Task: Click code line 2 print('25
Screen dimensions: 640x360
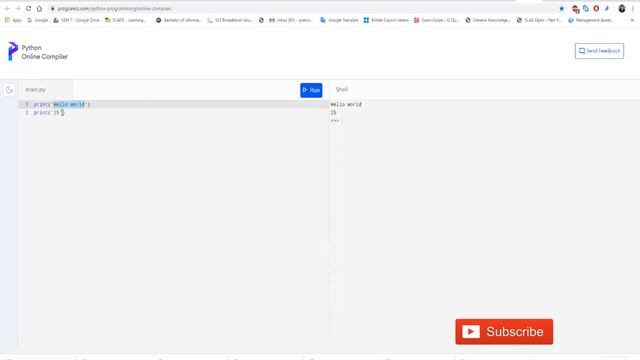Action: coord(49,113)
